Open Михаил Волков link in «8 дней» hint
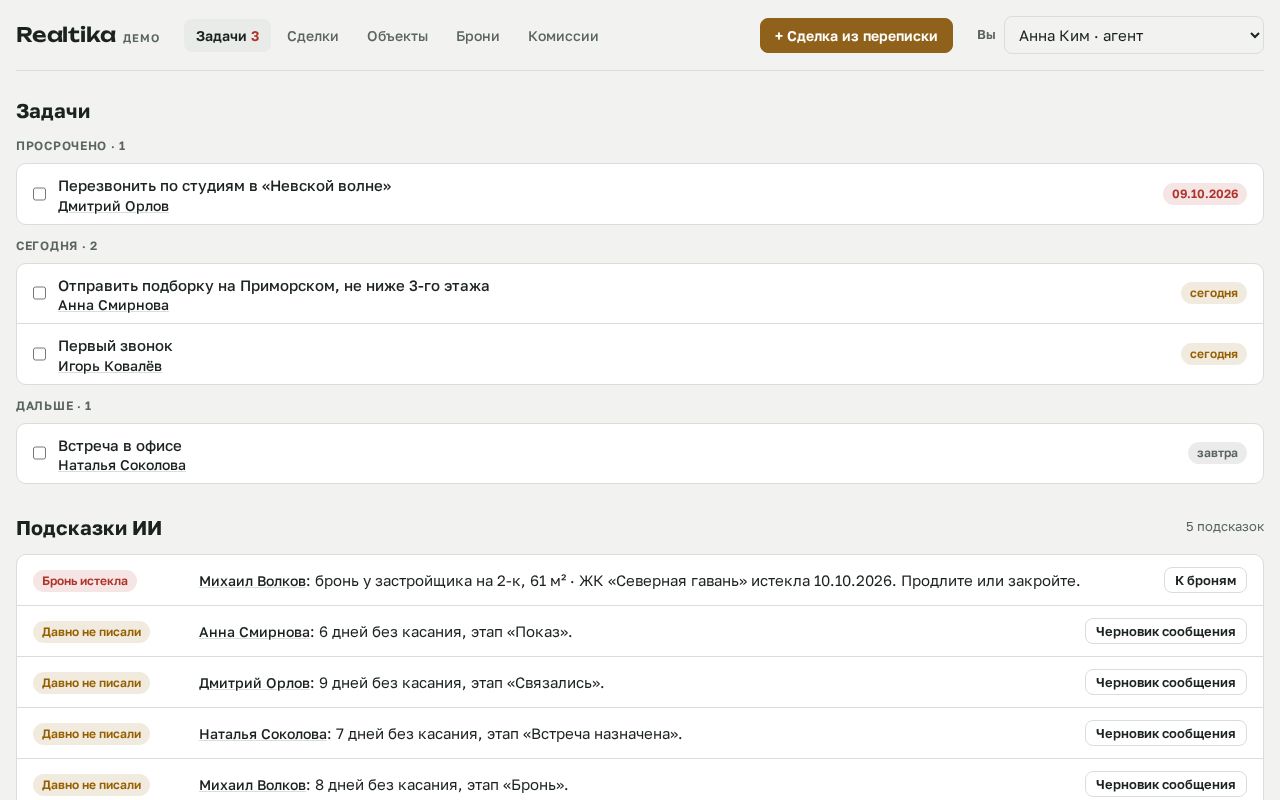Viewport: 1280px width, 800px height. [x=253, y=785]
